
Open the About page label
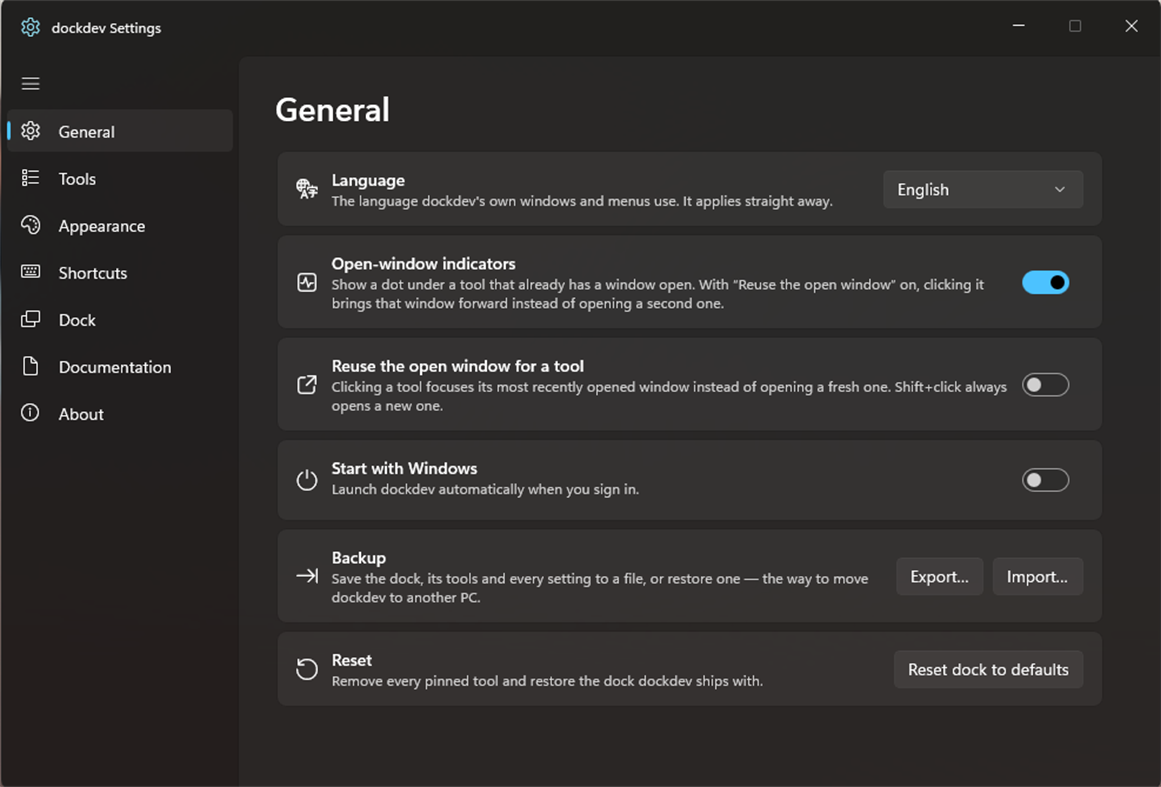[x=81, y=414]
